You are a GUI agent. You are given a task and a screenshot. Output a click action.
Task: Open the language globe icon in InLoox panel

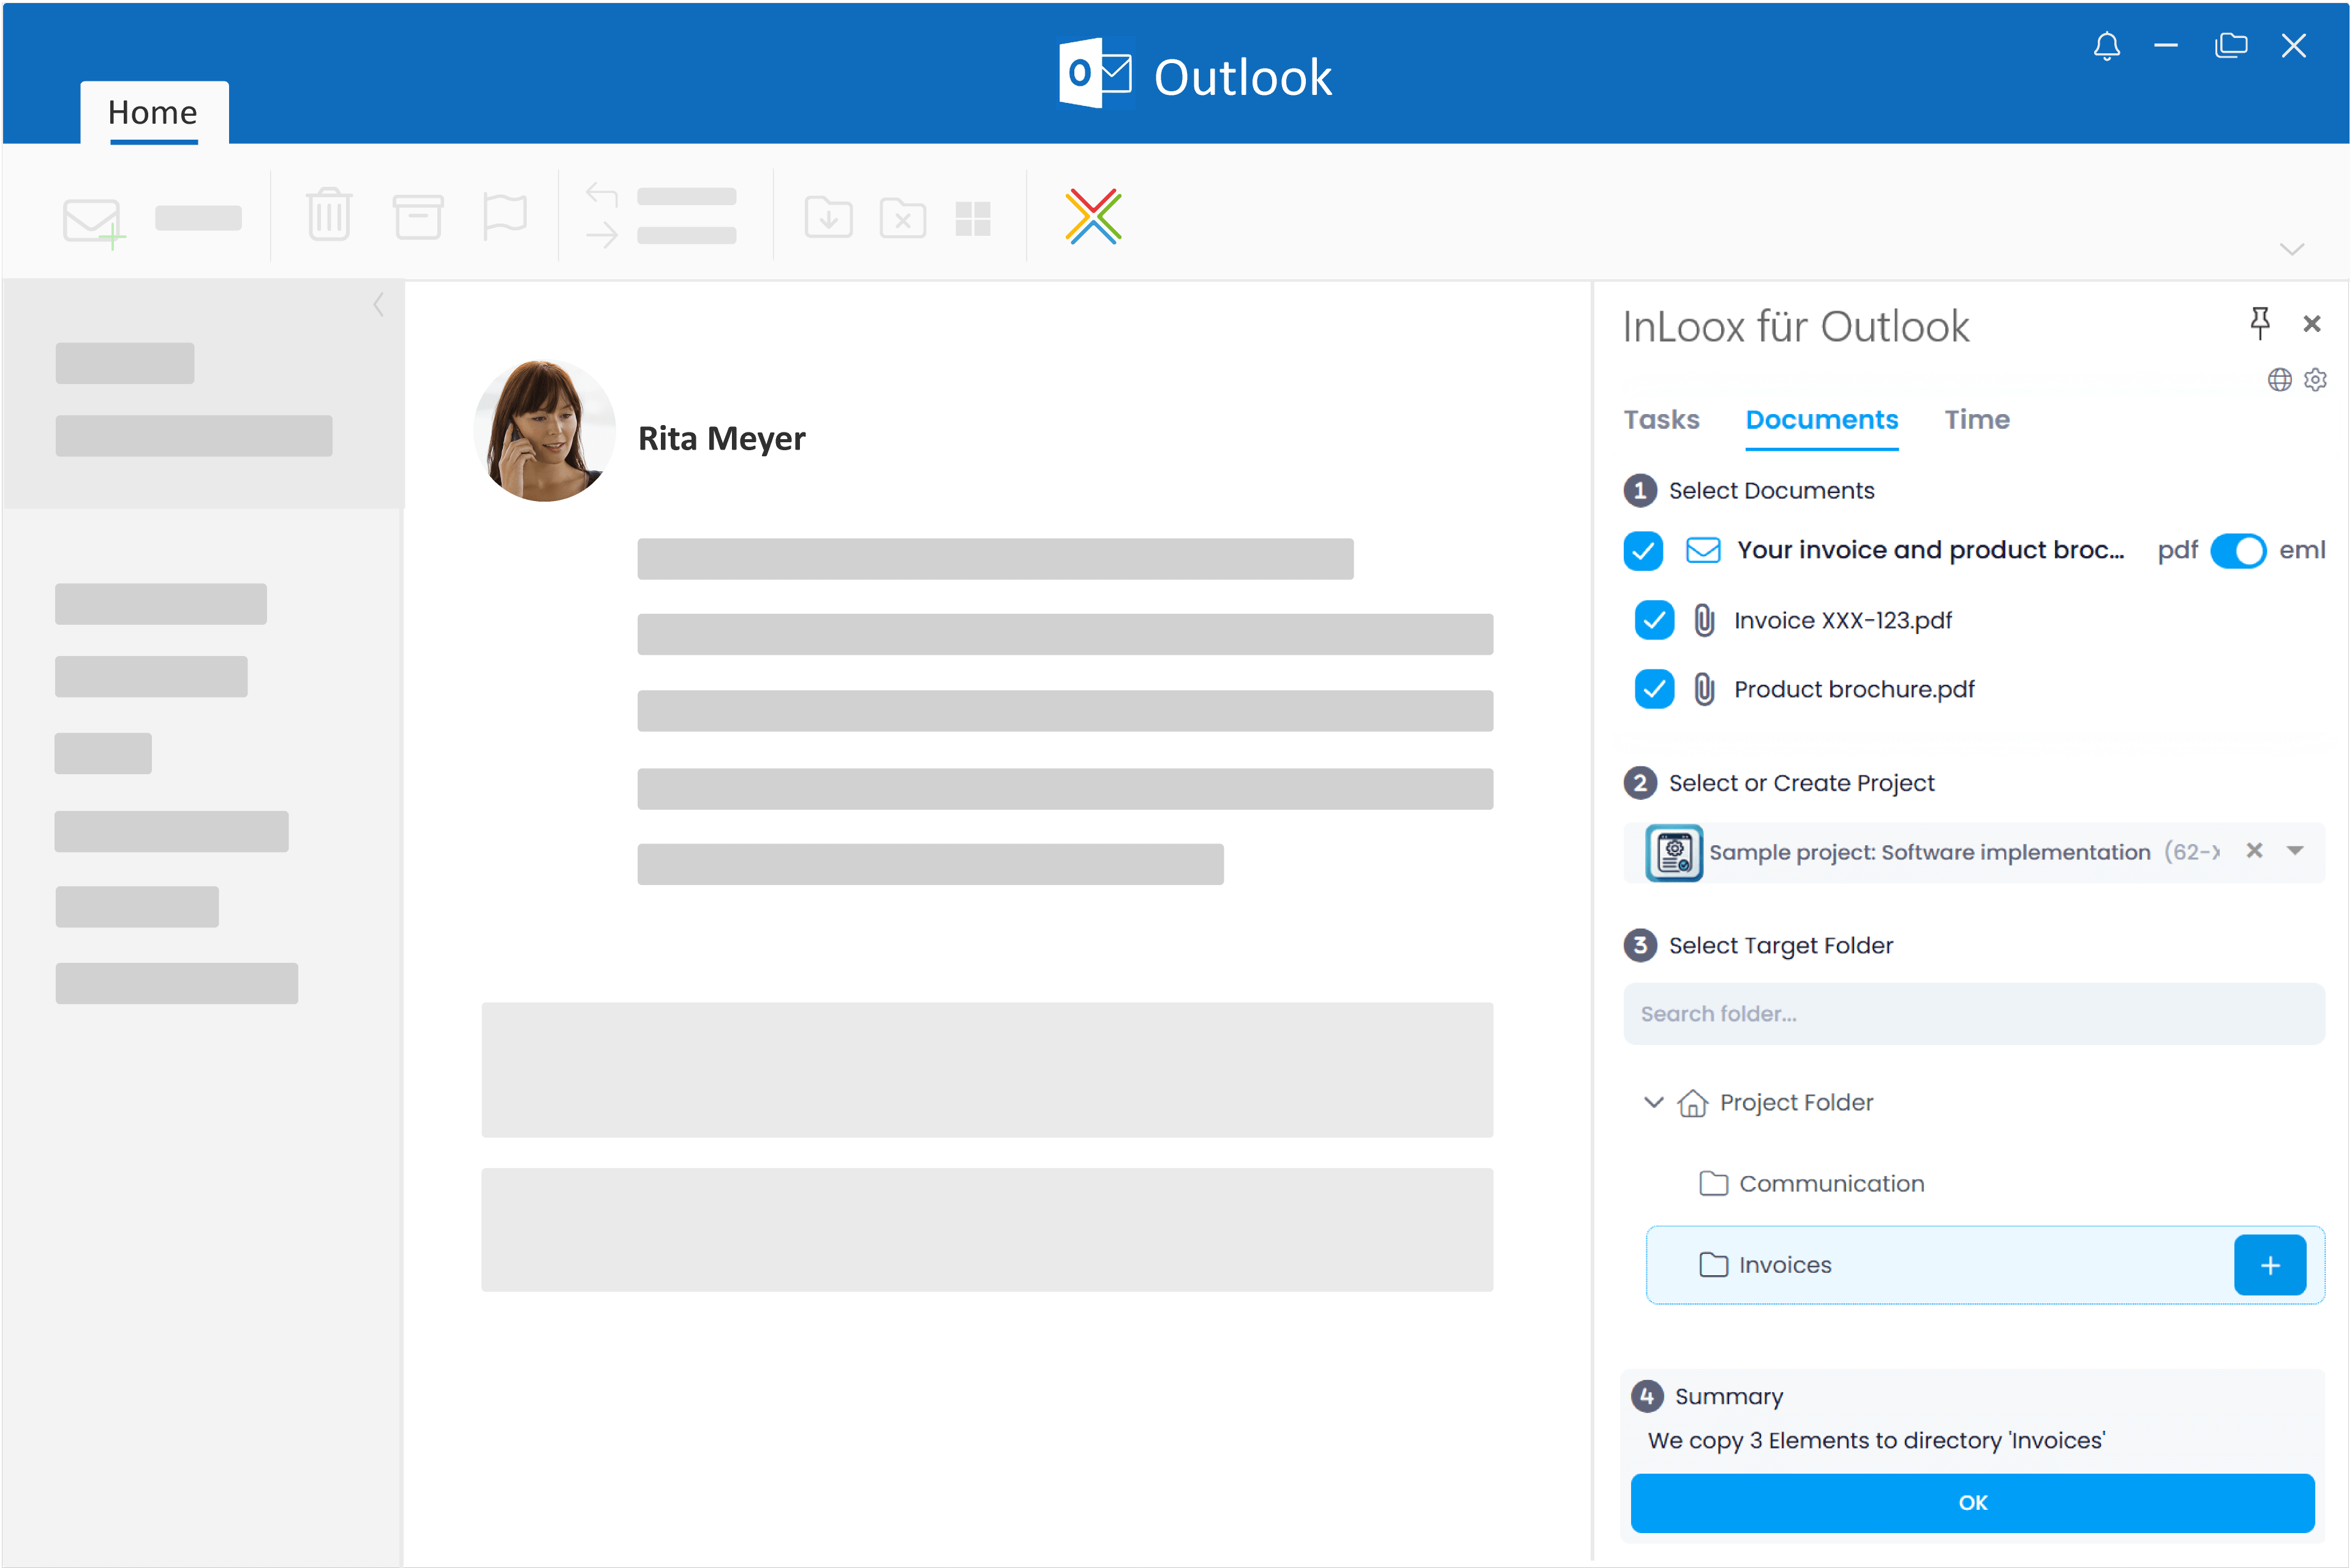[x=2280, y=380]
